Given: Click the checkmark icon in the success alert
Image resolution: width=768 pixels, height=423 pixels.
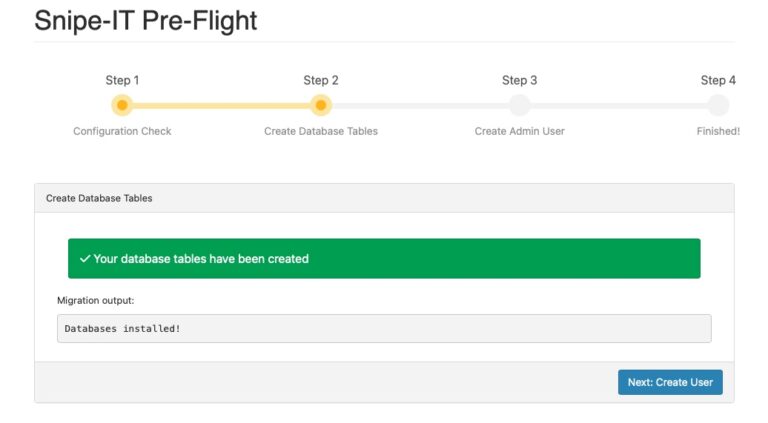Looking at the screenshot, I should coord(85,259).
